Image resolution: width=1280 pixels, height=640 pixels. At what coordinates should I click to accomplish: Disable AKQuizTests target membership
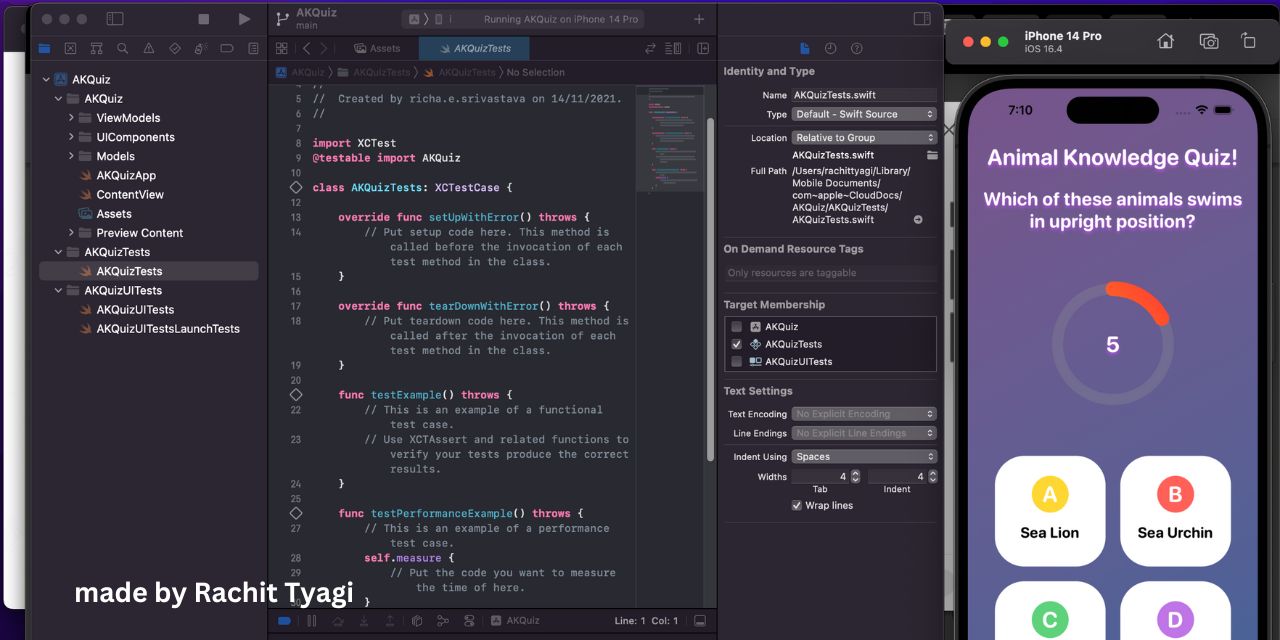coord(737,344)
